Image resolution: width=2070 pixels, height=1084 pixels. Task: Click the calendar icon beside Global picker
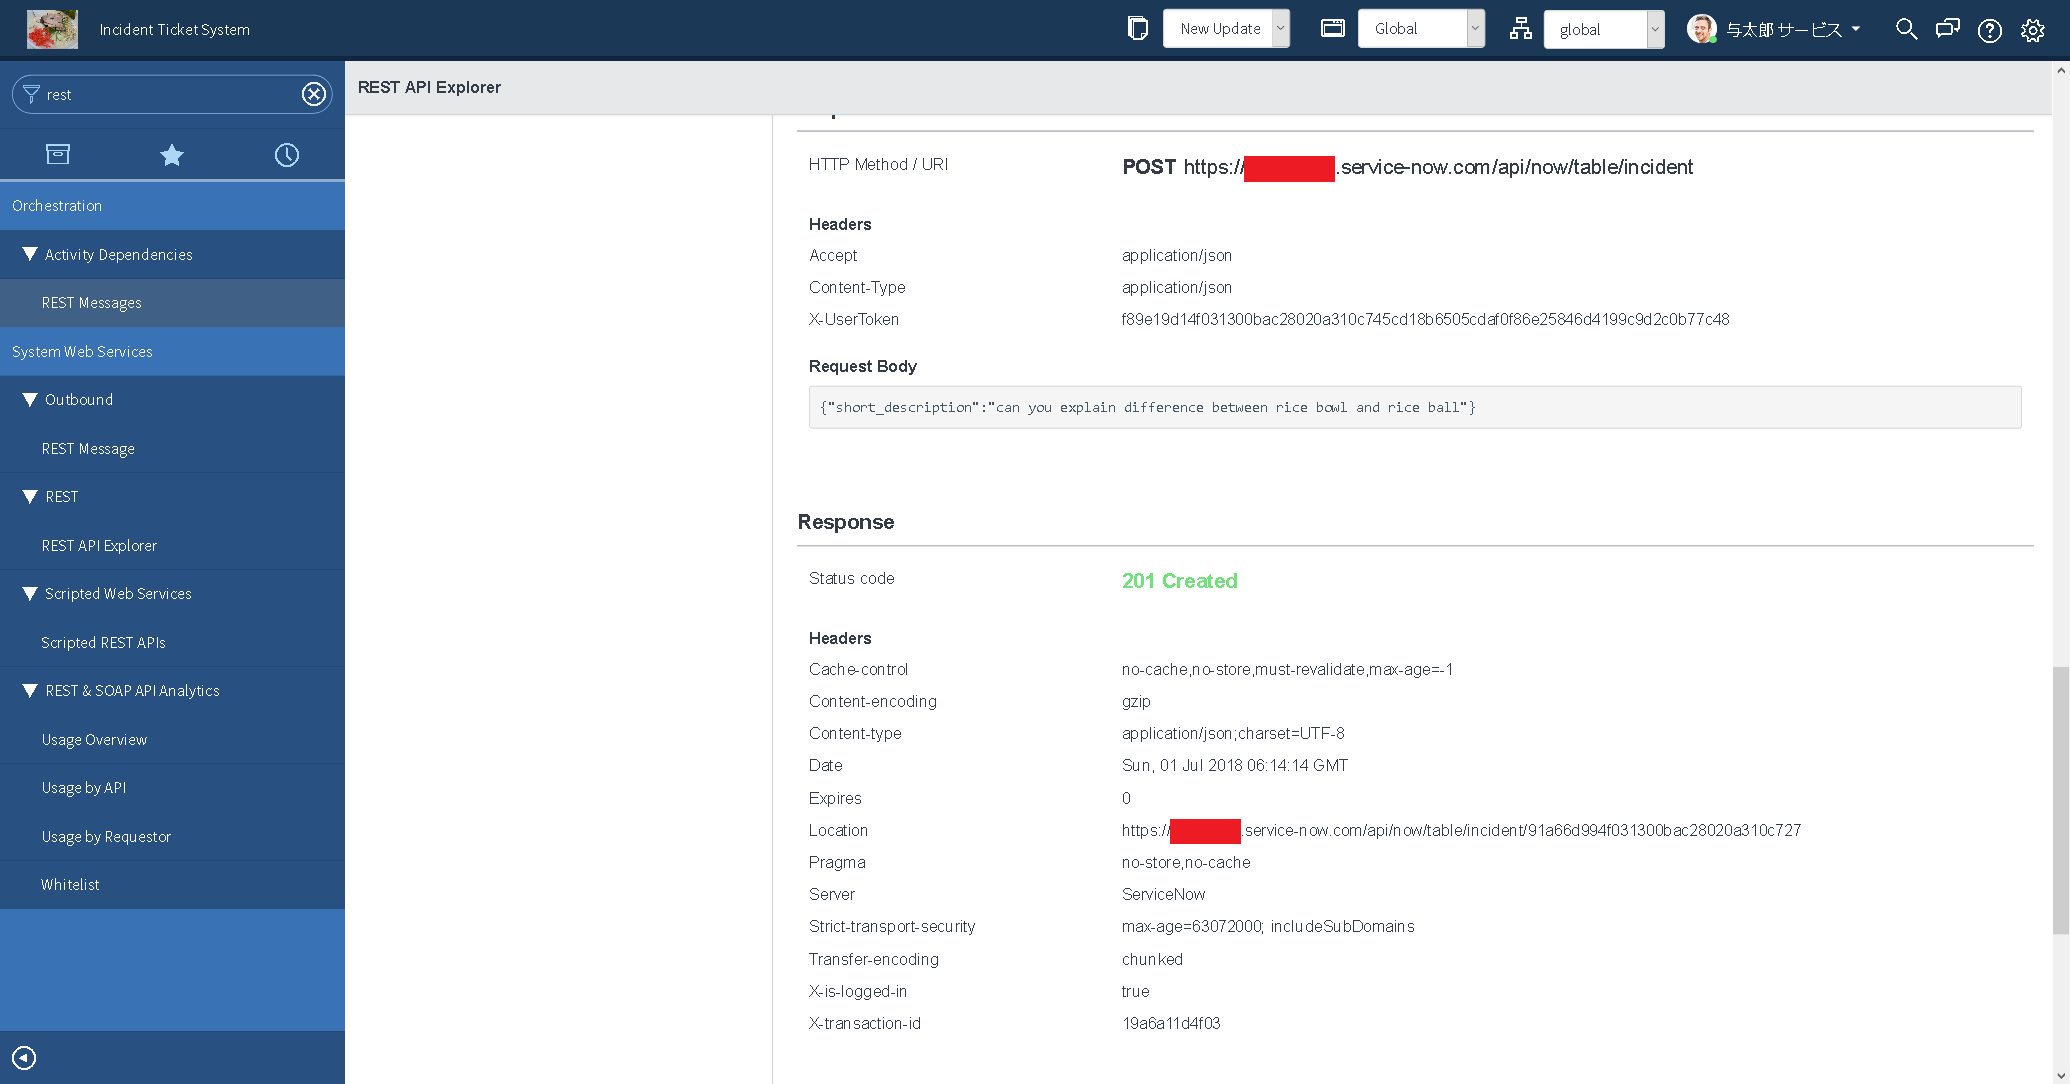click(x=1332, y=28)
